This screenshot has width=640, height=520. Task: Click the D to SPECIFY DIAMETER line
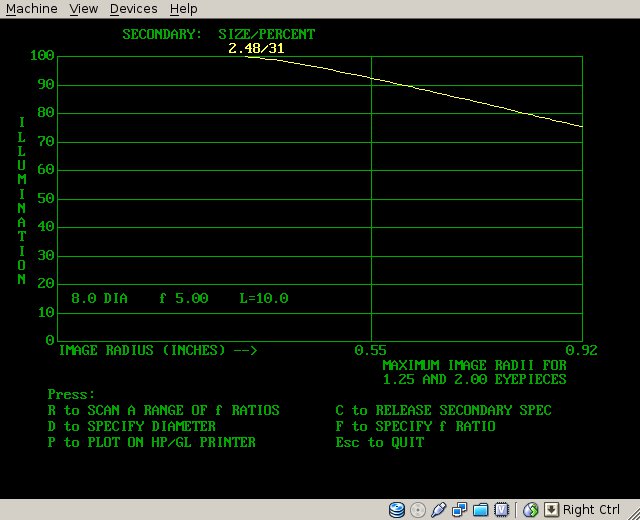[x=131, y=426]
